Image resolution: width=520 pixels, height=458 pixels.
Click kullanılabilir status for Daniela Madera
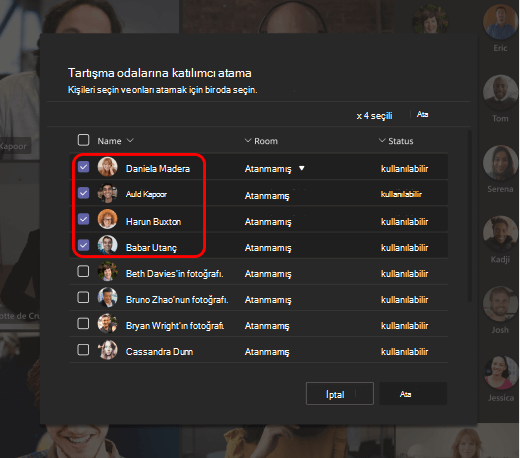[x=404, y=169]
